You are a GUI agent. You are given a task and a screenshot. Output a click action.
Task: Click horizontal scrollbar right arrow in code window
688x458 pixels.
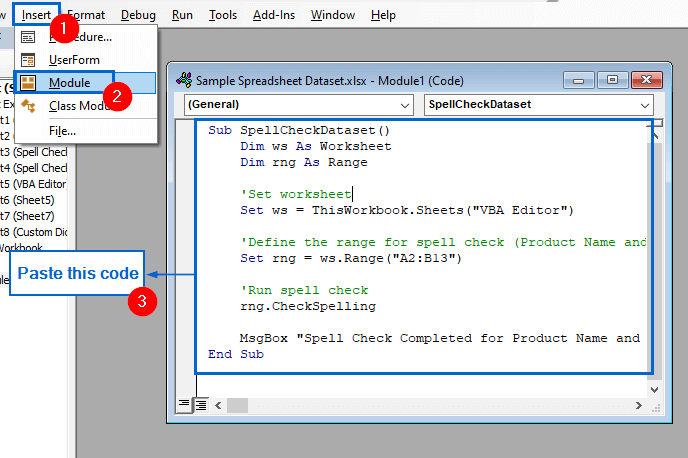click(x=641, y=404)
